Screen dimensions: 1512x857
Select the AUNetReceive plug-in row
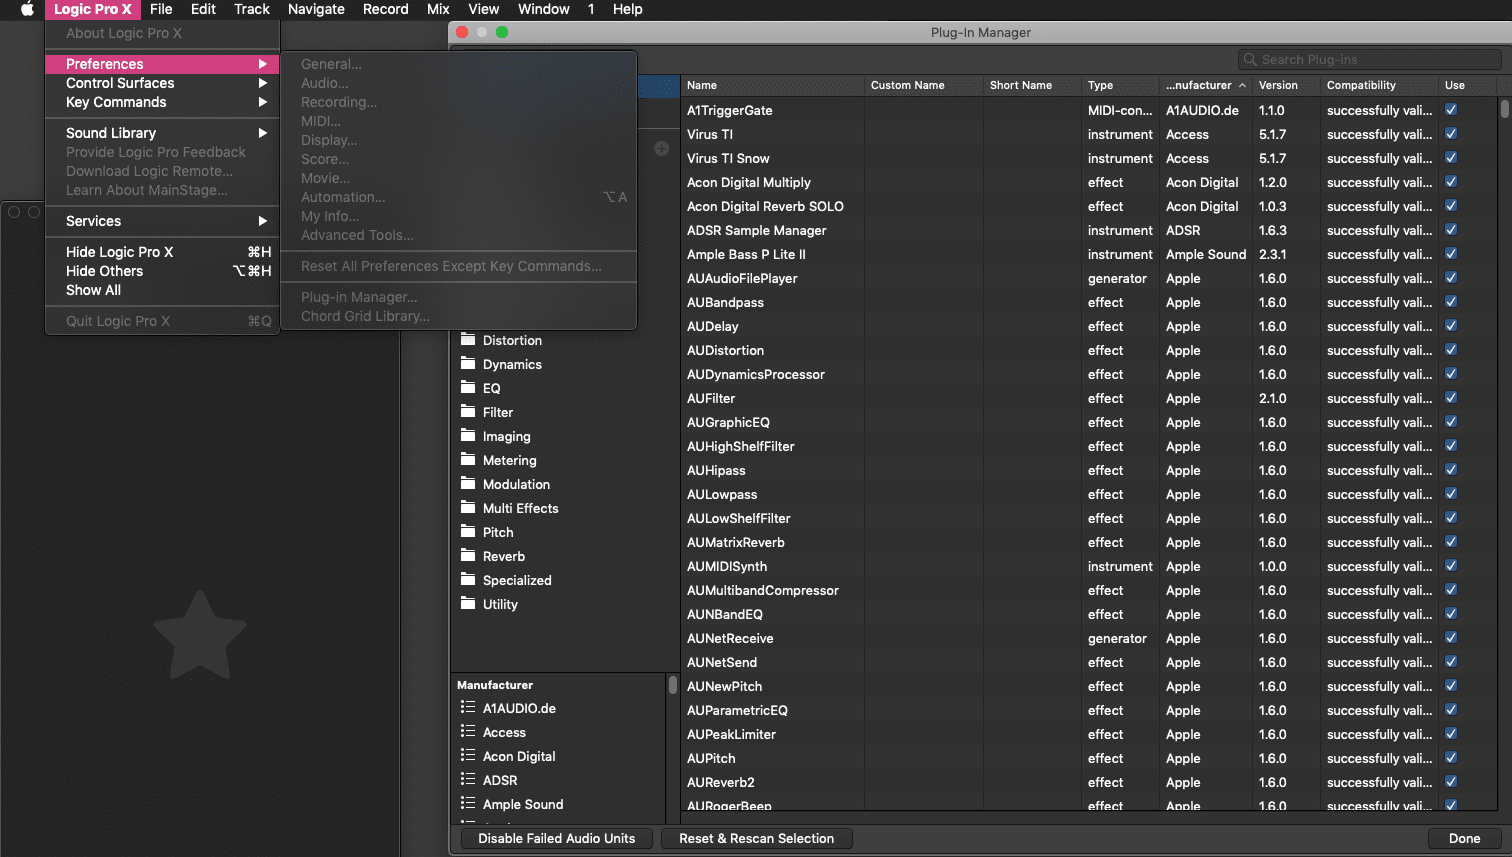1090,638
